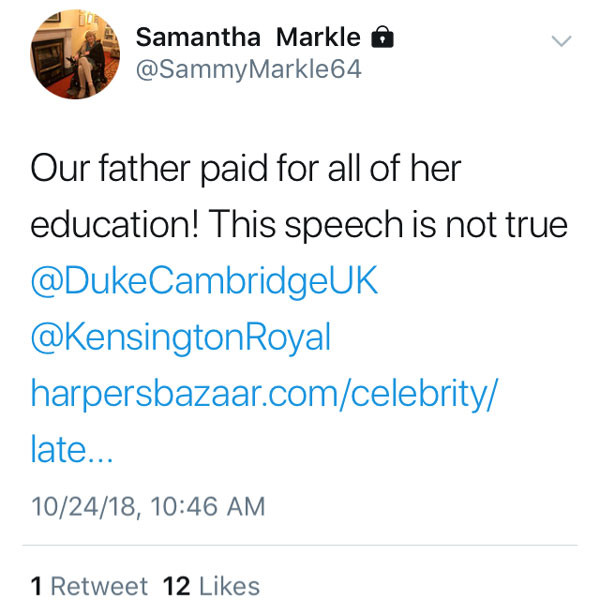Click the protected account lock icon
Image resolution: width=600 pixels, height=600 pixels.
pos(382,38)
